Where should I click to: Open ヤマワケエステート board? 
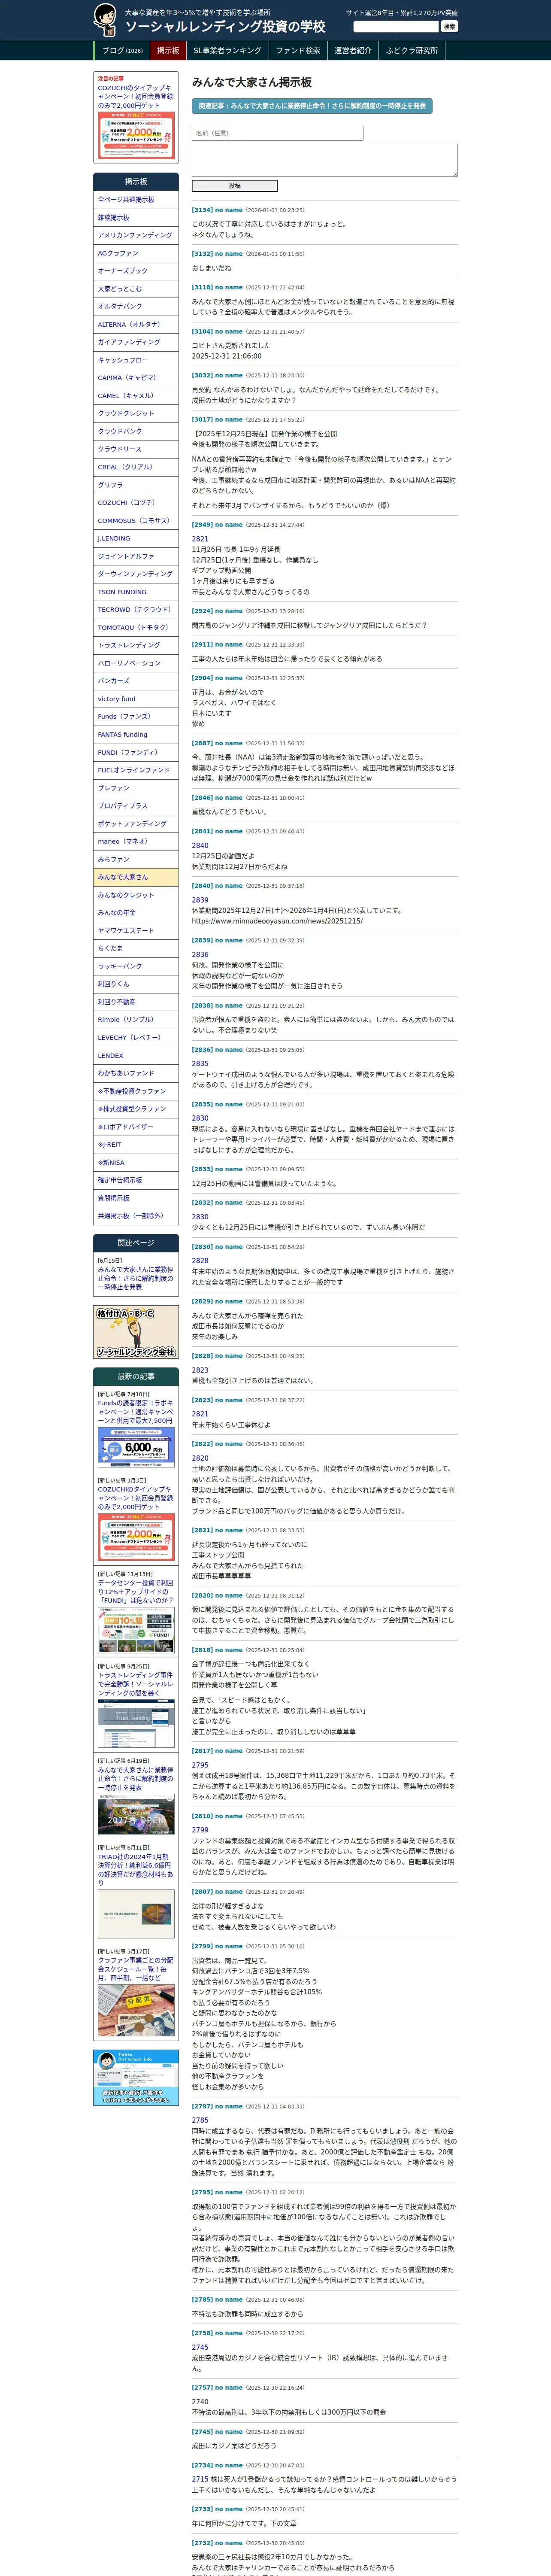(136, 931)
